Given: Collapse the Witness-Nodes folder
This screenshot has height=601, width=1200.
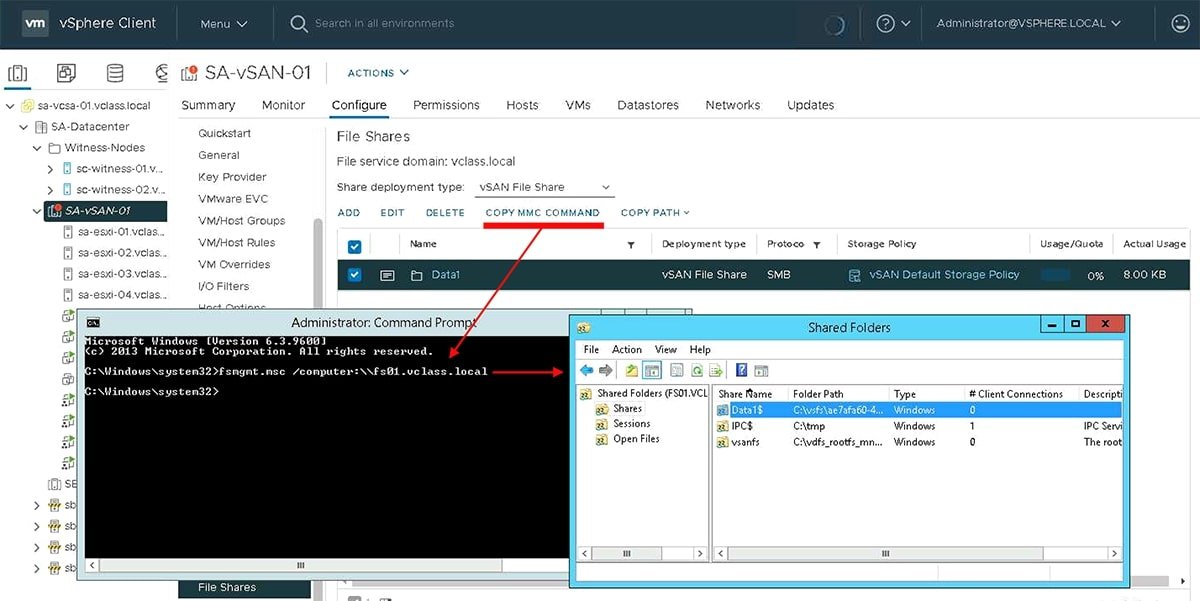Looking at the screenshot, I should click(x=38, y=147).
